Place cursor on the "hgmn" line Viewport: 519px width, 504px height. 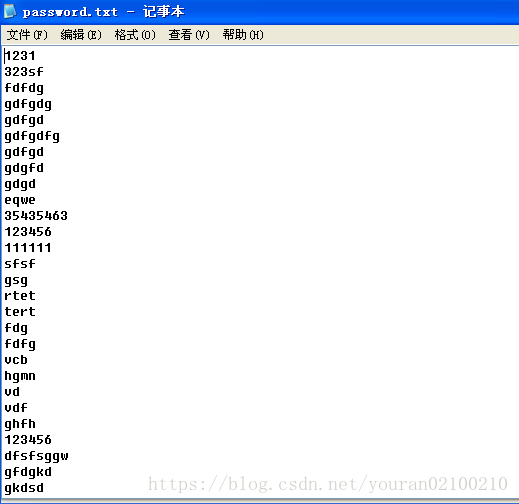[x=20, y=376]
